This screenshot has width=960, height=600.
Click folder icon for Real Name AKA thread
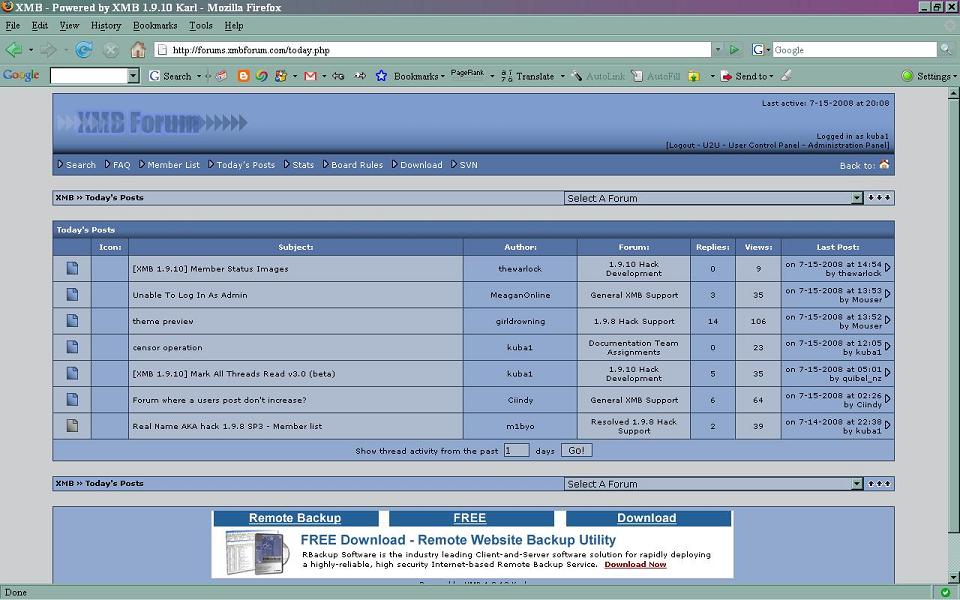[x=72, y=426]
